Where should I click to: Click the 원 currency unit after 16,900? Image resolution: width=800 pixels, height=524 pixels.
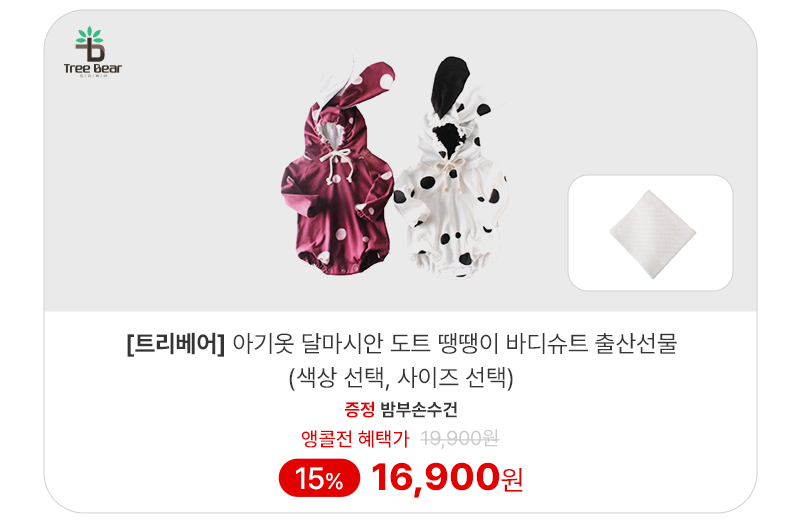point(512,479)
